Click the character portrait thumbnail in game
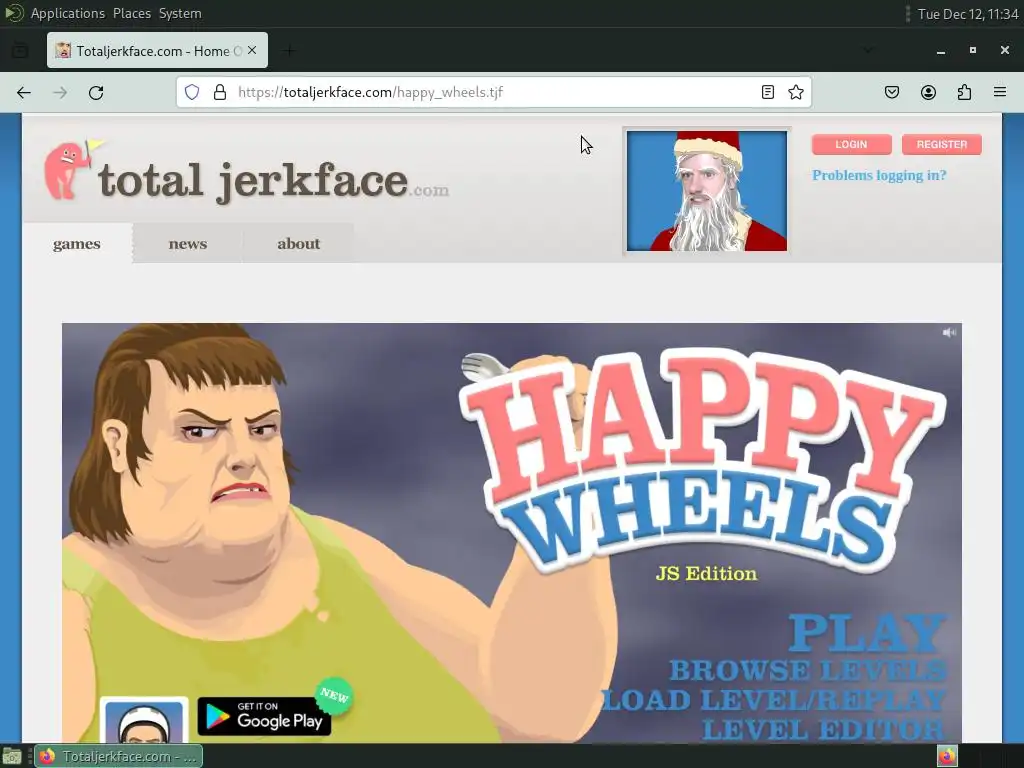The height and width of the screenshot is (768, 1024). point(144,720)
